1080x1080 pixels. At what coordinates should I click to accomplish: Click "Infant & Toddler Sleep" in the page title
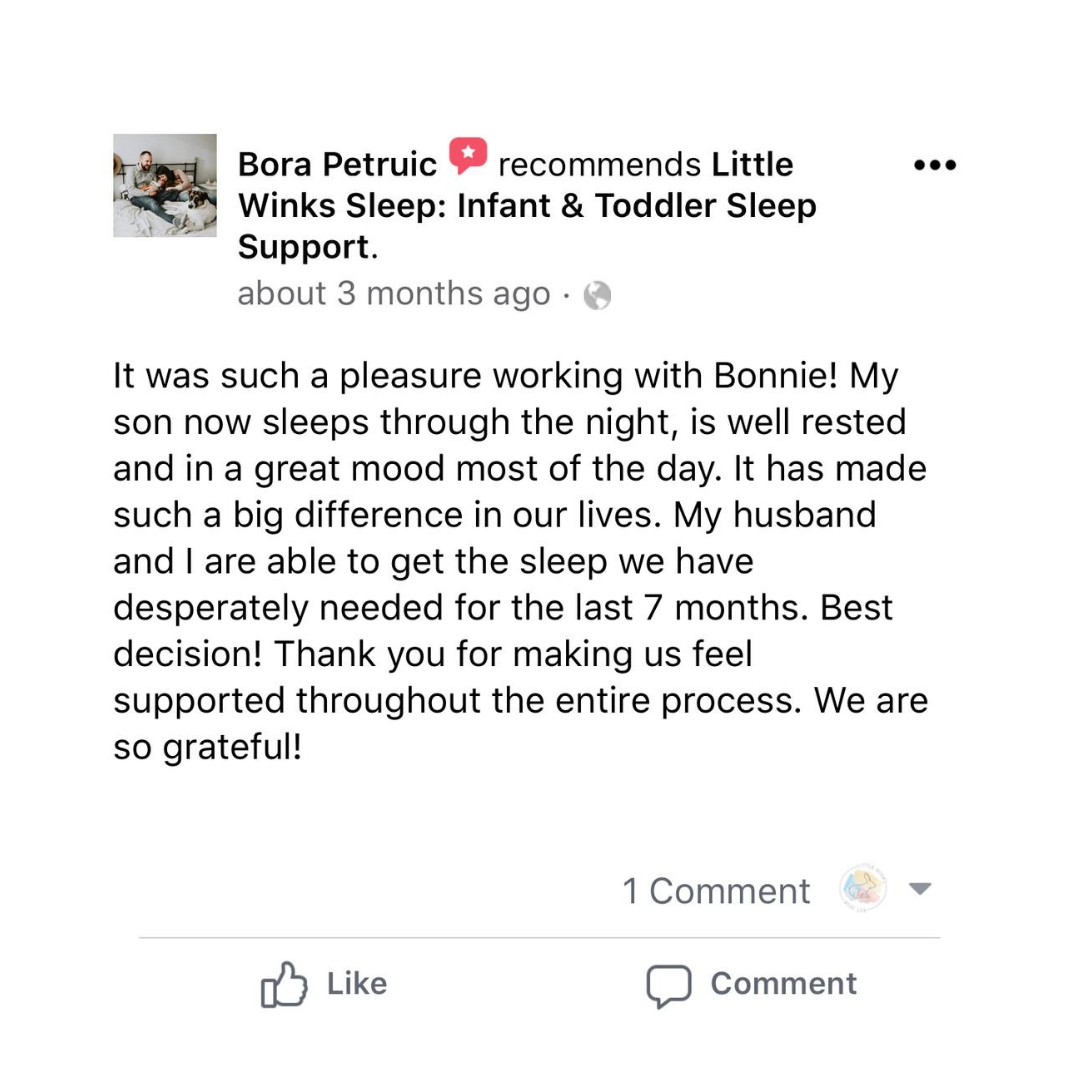(x=637, y=206)
